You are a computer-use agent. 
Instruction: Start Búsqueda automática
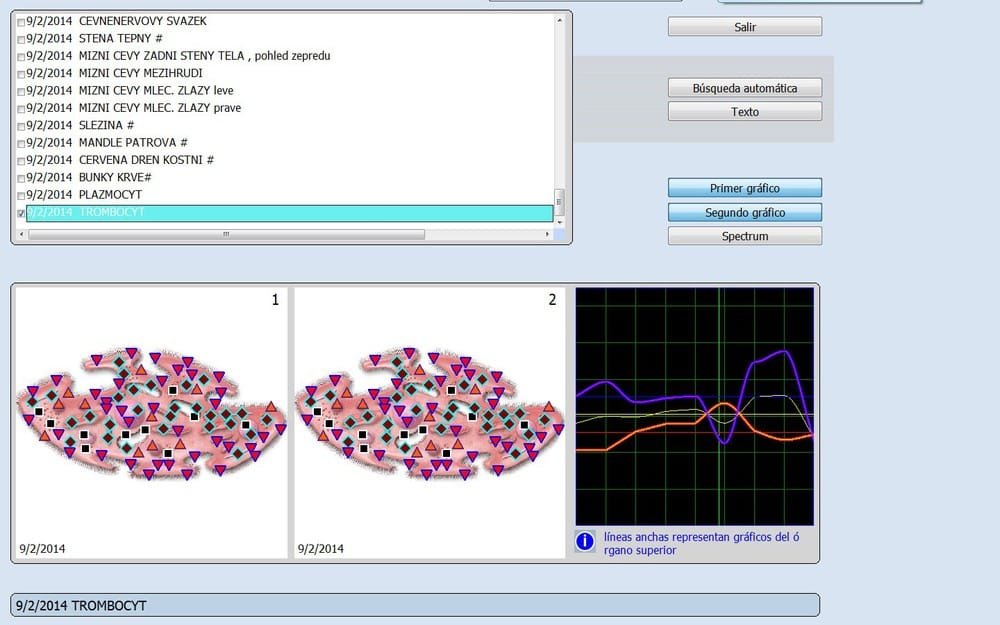(744, 87)
